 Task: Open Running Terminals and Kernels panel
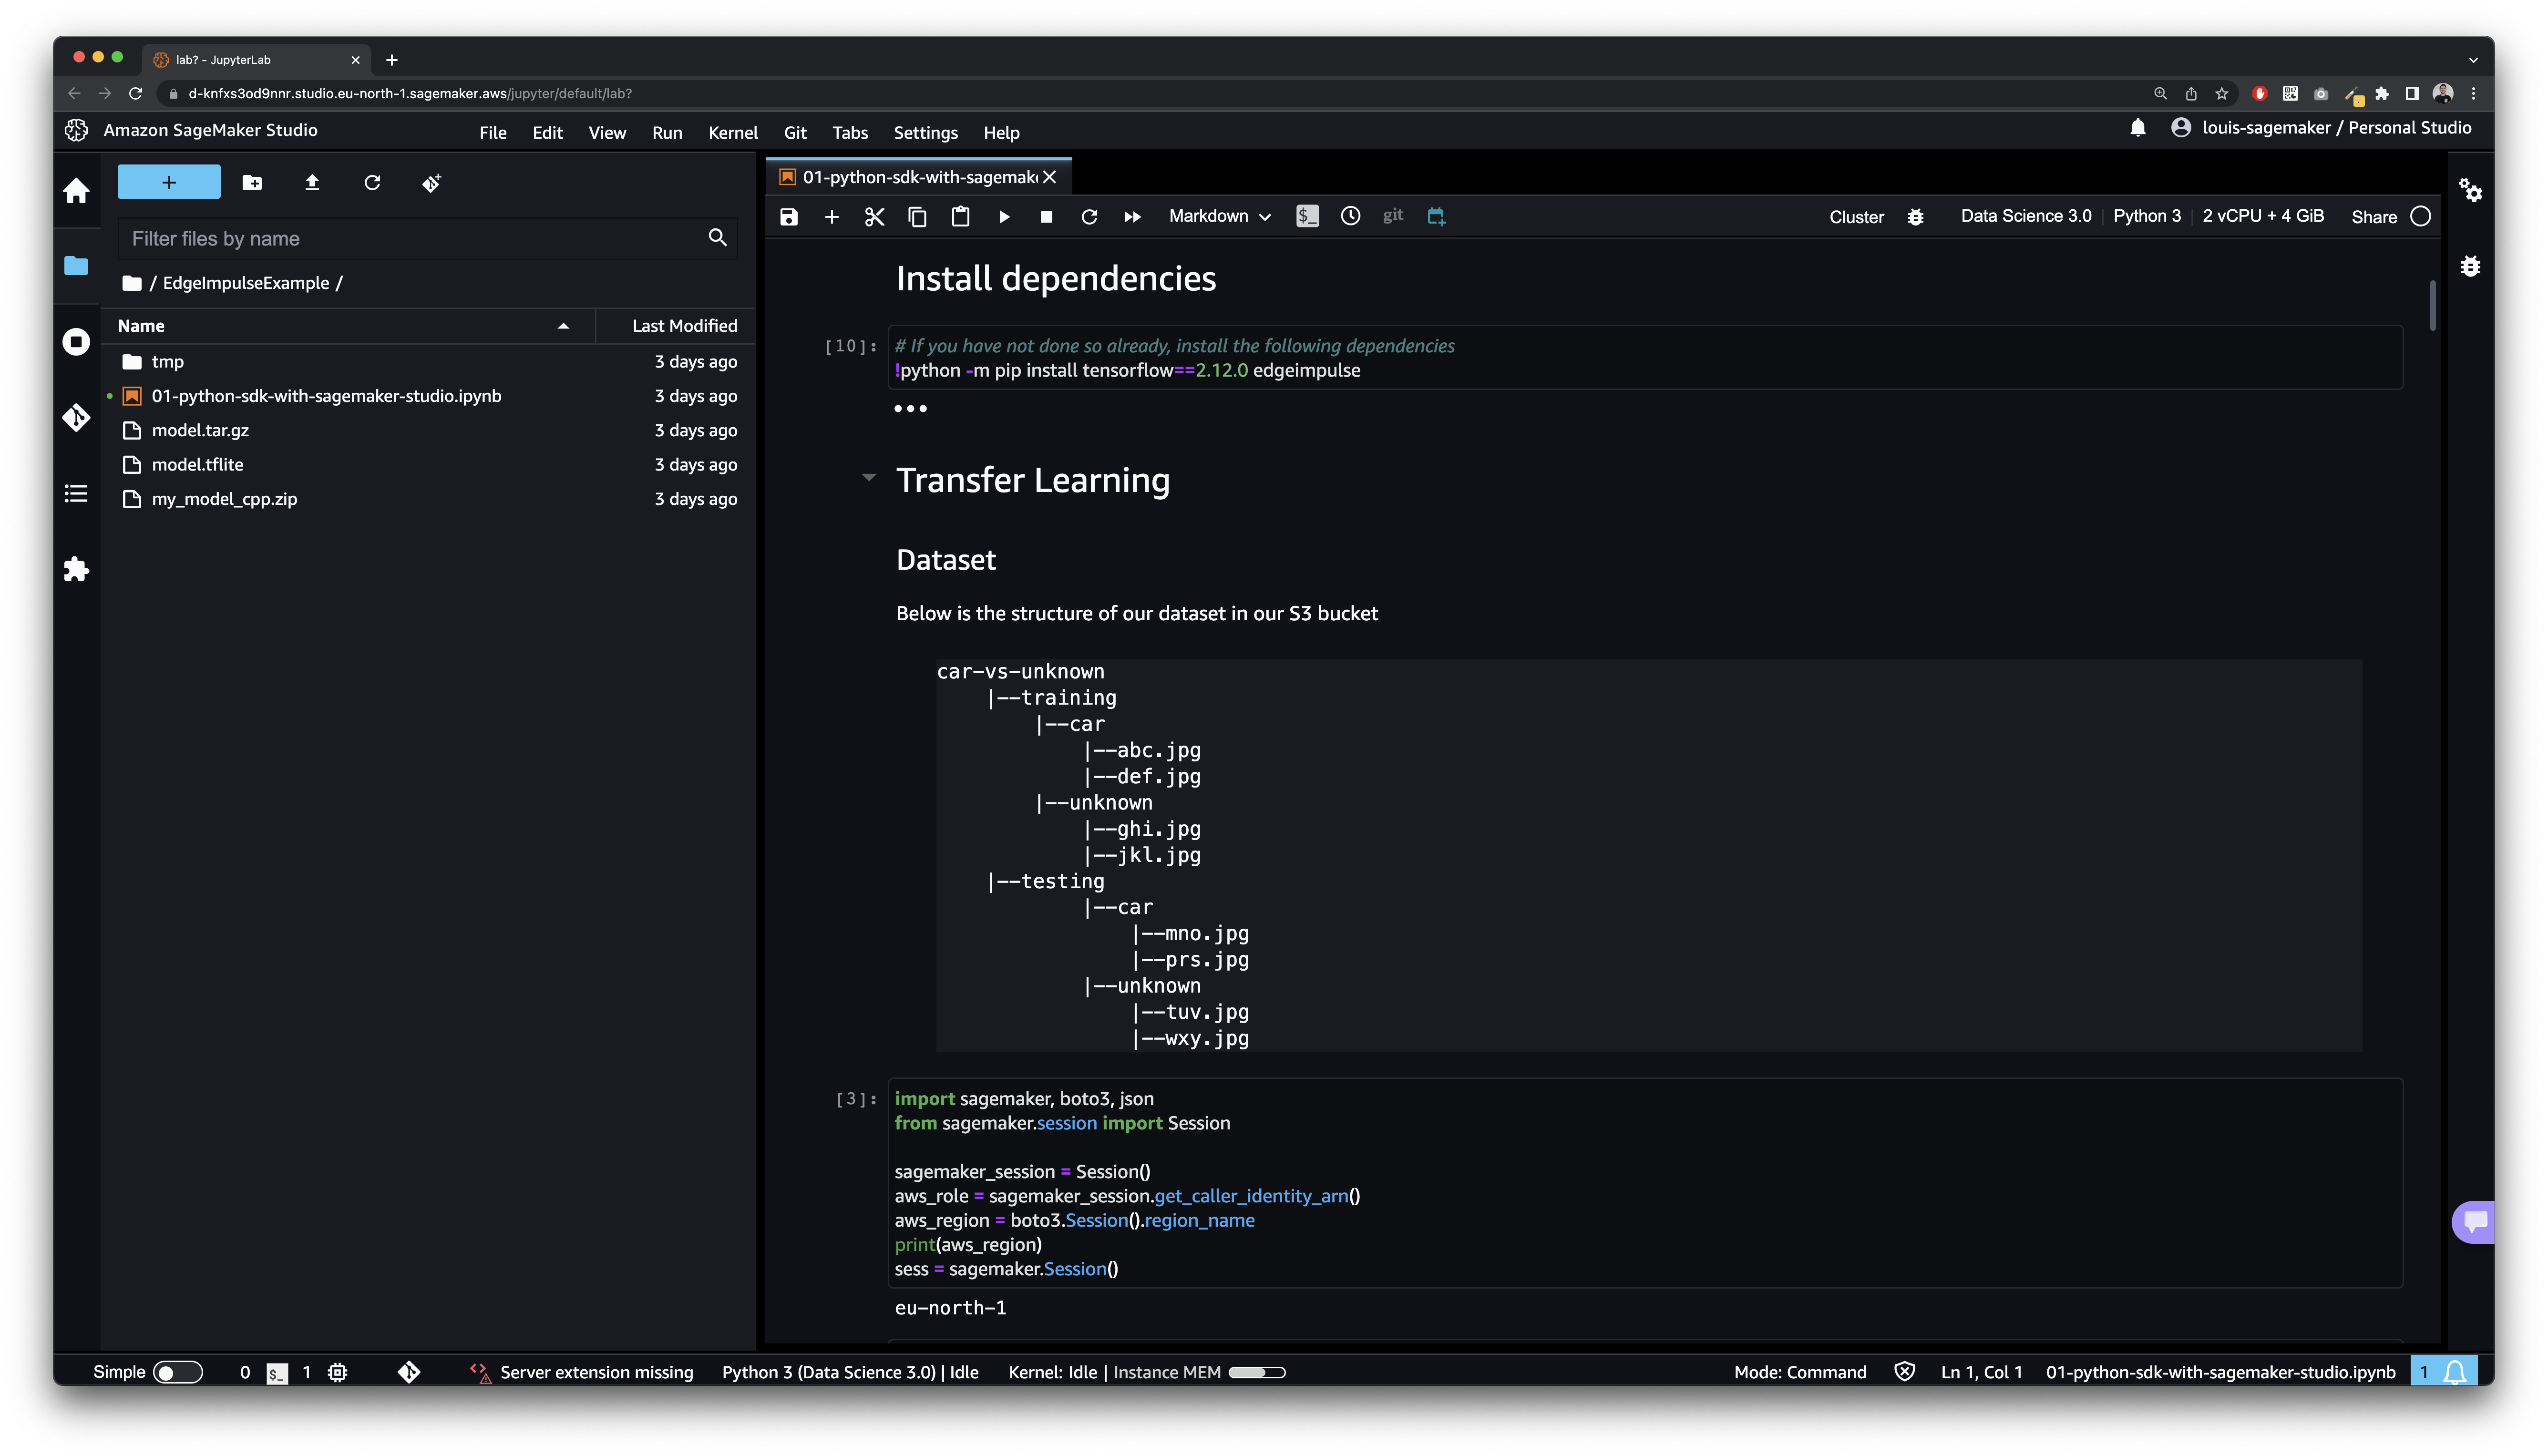click(x=76, y=342)
